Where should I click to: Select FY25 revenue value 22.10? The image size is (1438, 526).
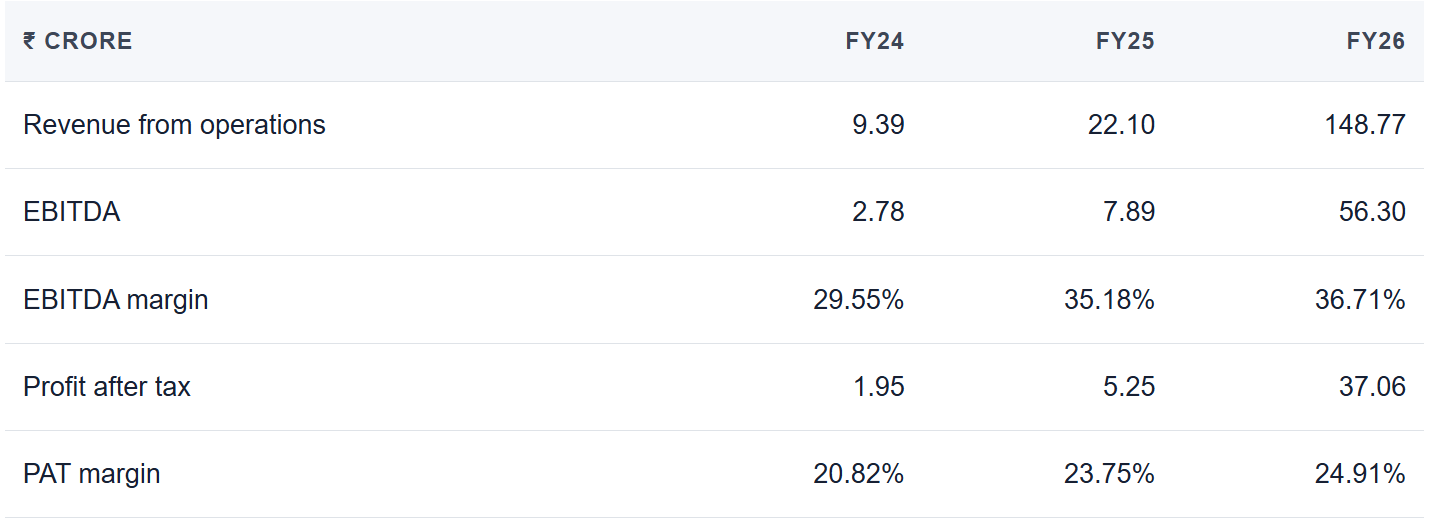1121,125
